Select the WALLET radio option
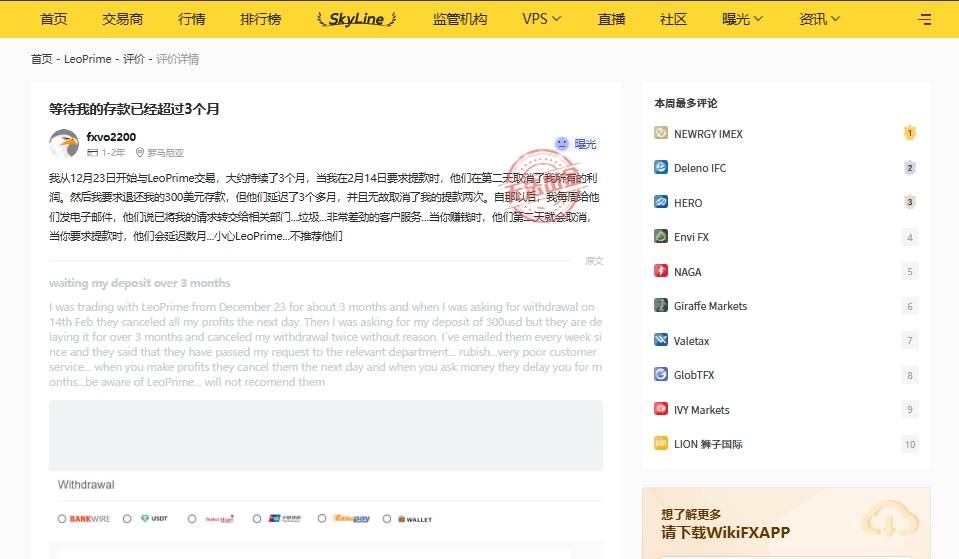The height and width of the screenshot is (559, 959). pyautogui.click(x=387, y=519)
